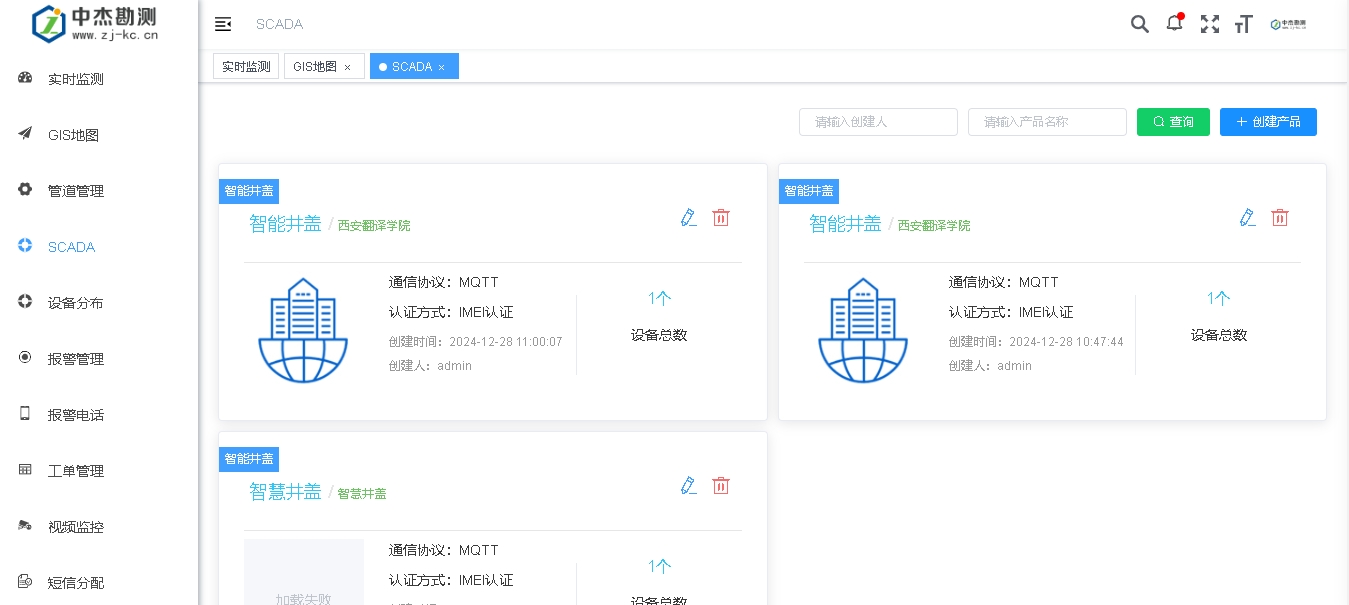This screenshot has width=1349, height=605.
Task: Open 管道管理 in the sidebar
Action: (76, 191)
